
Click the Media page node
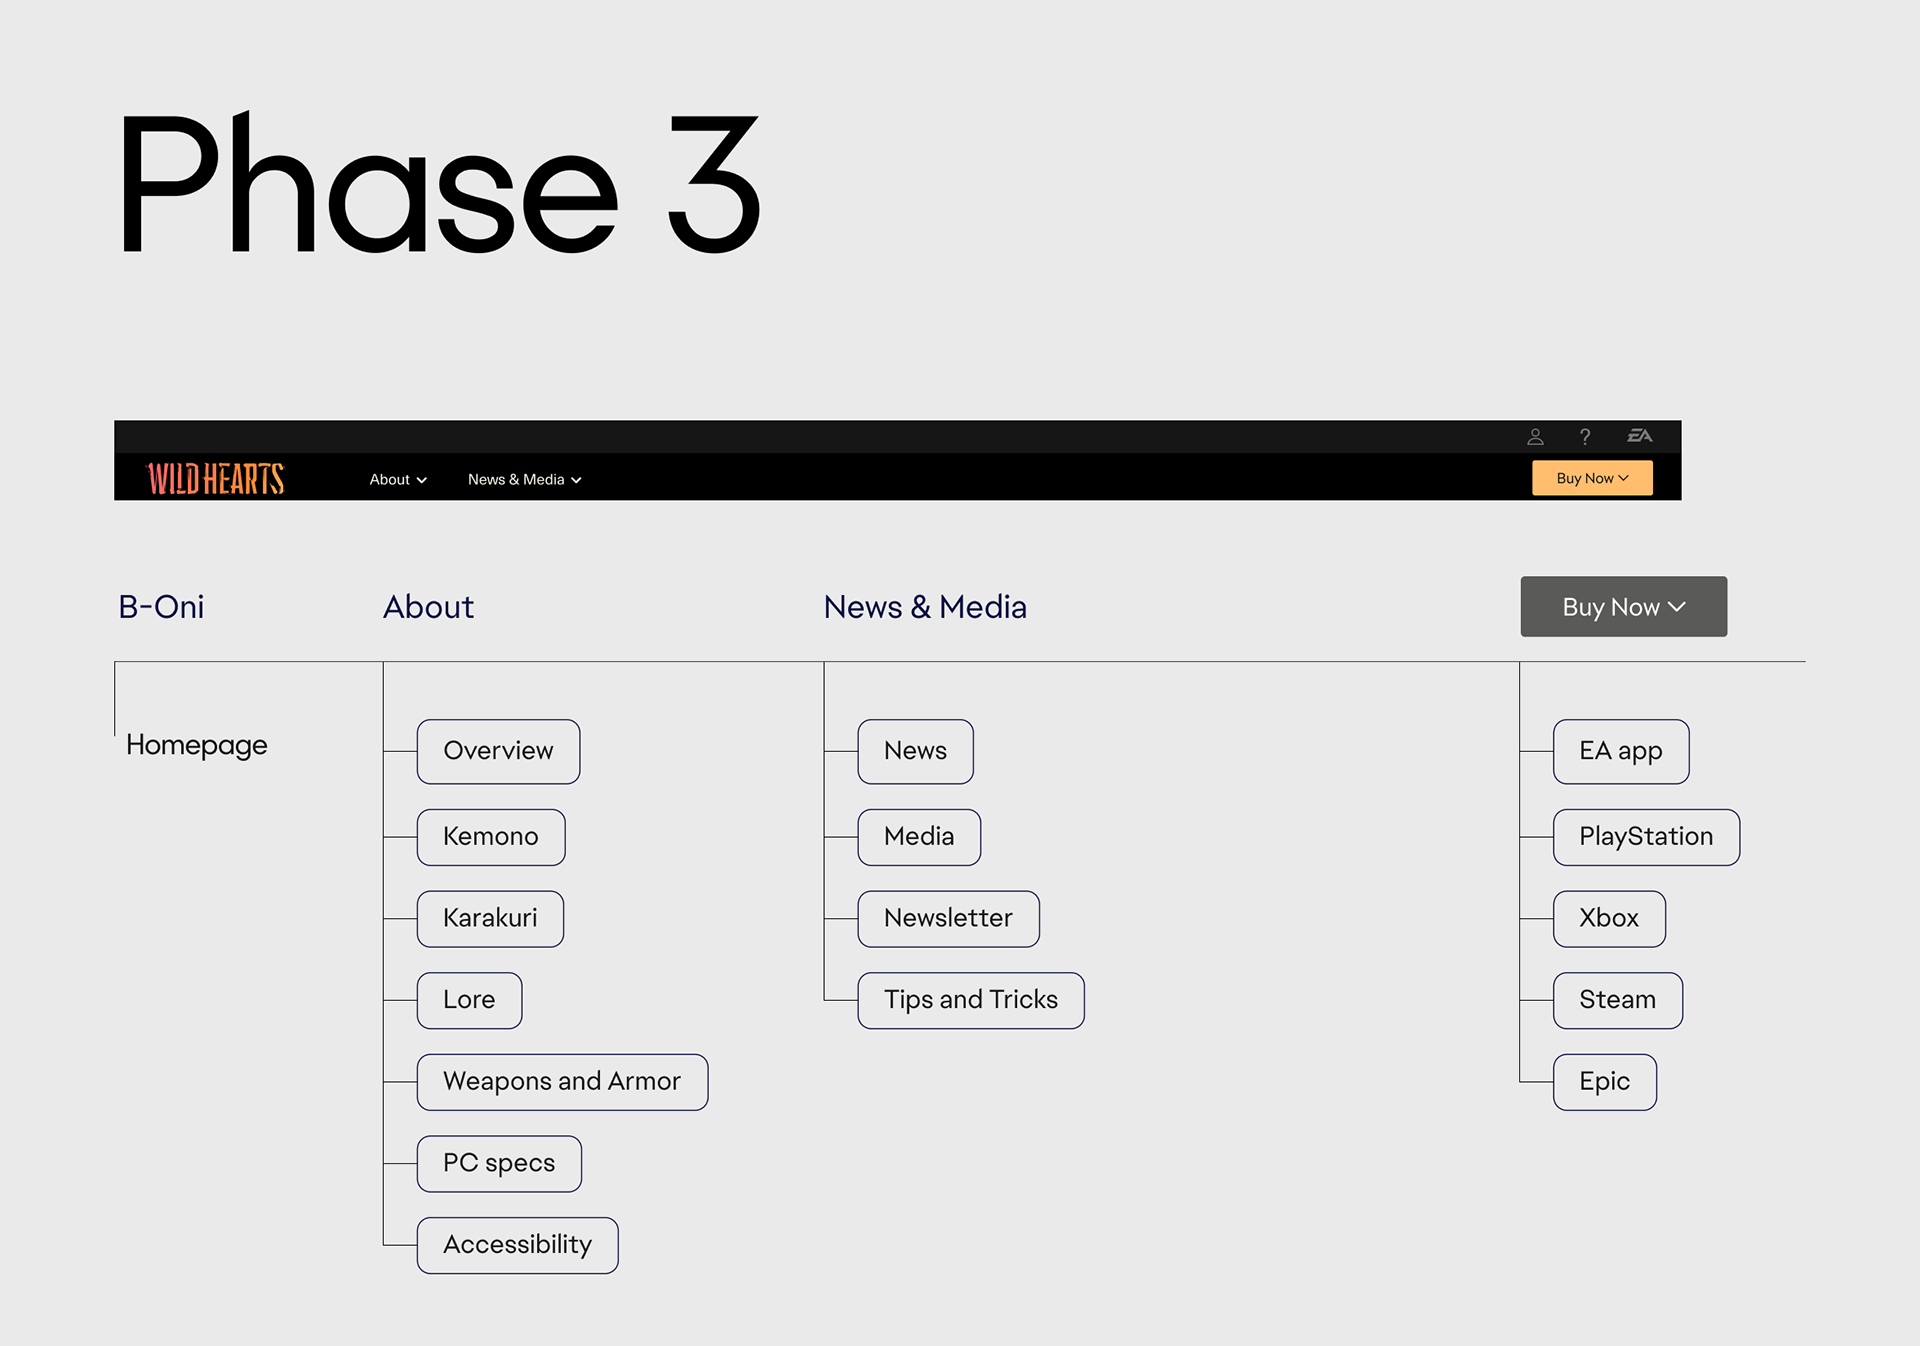coord(919,837)
